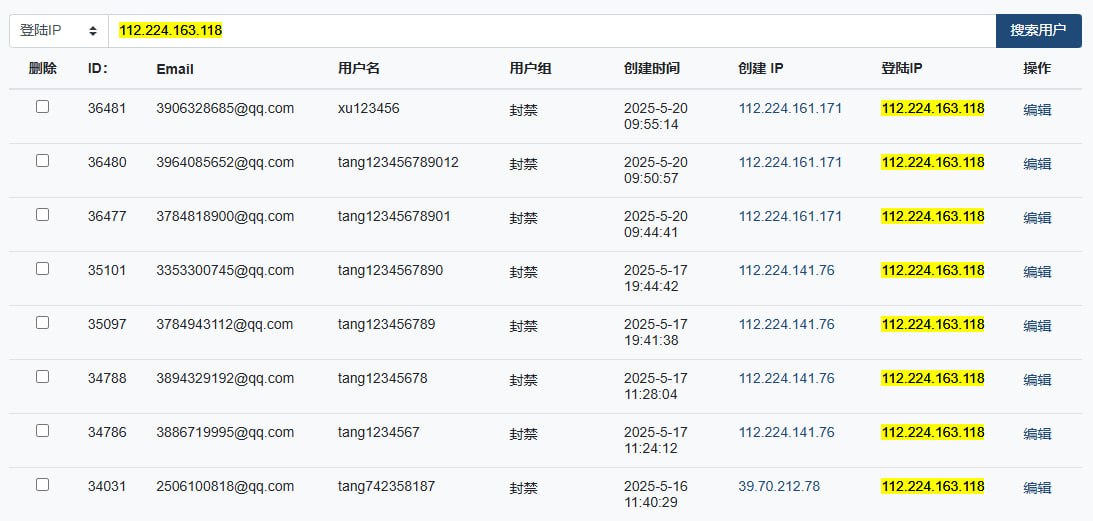Viewport: 1093px width, 521px height.
Task: Tick the delete checkbox for tang123456789012
Action: (x=43, y=160)
